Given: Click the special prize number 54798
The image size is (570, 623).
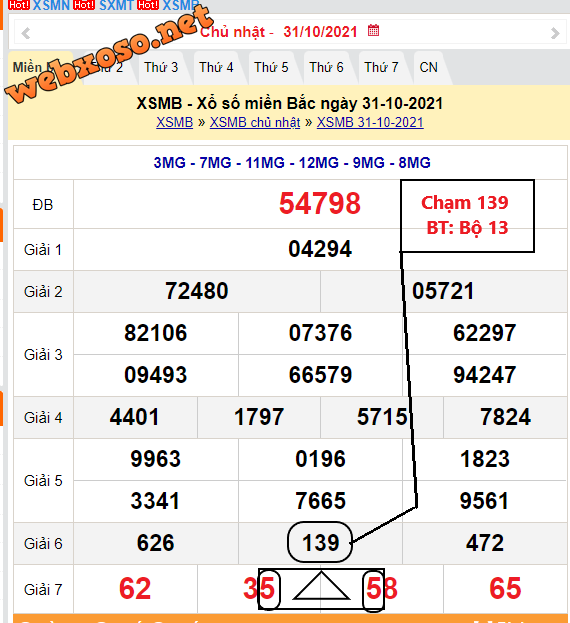Looking at the screenshot, I should coord(320,203).
